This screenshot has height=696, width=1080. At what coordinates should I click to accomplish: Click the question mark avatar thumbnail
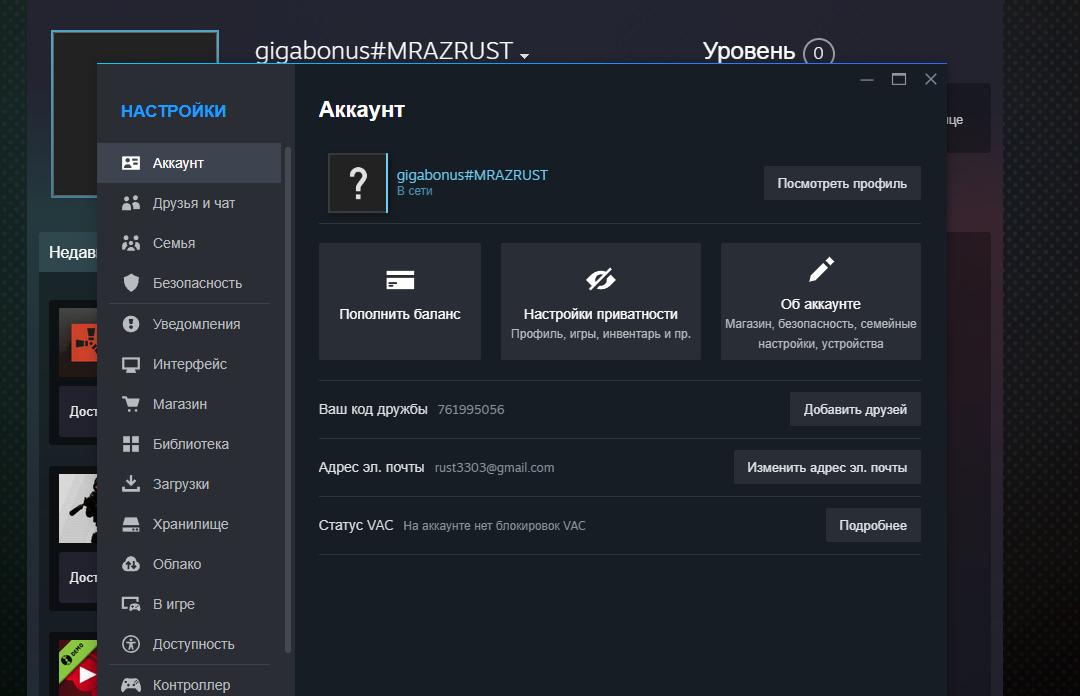[x=357, y=183]
